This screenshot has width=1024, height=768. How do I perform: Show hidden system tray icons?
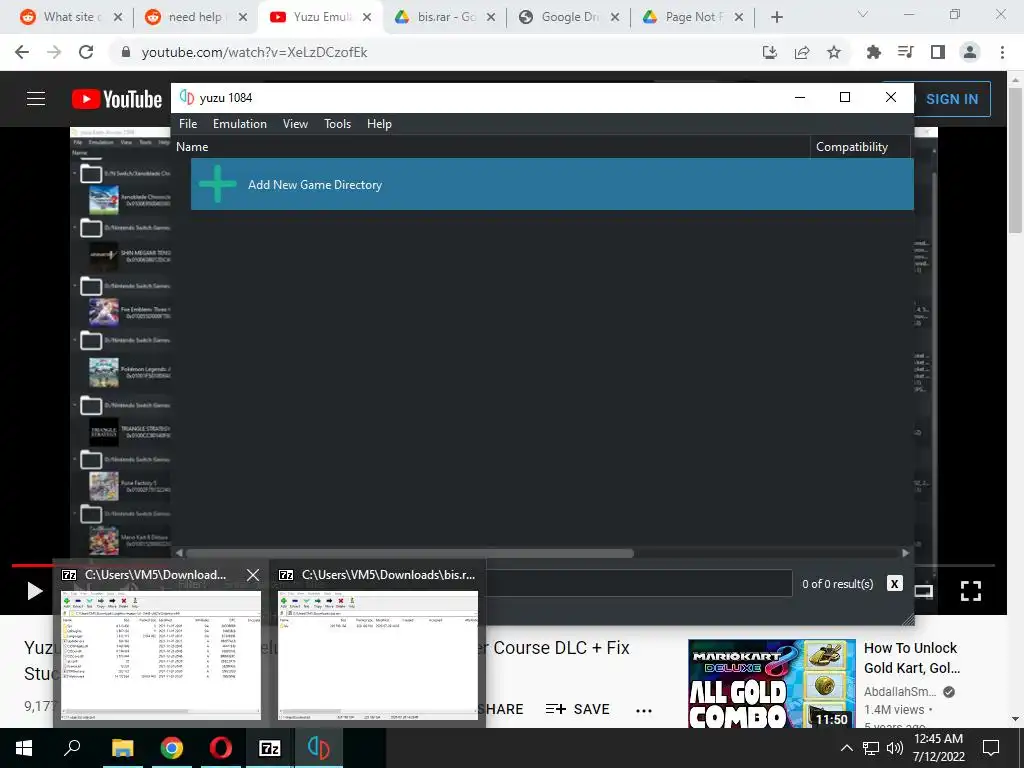[846, 748]
